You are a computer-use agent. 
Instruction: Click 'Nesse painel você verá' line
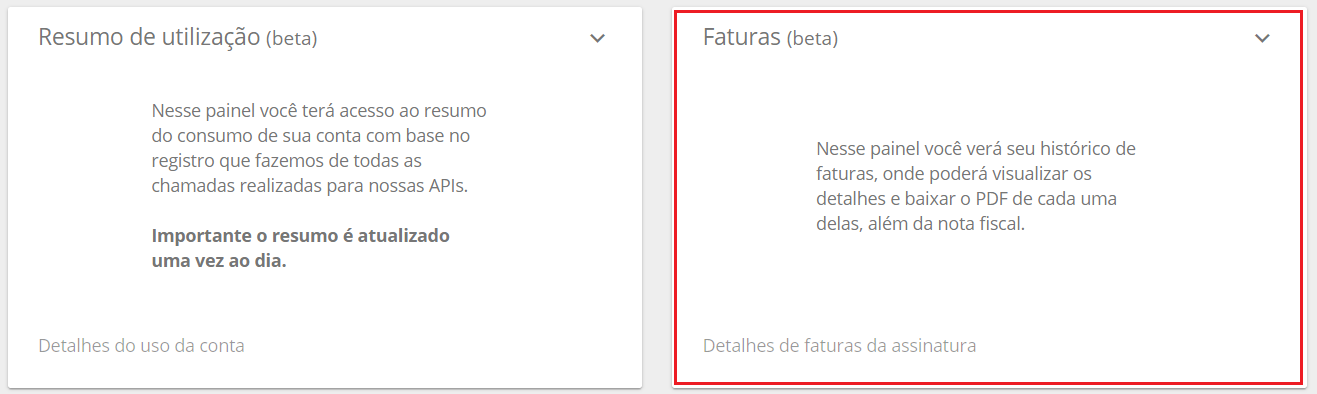976,149
